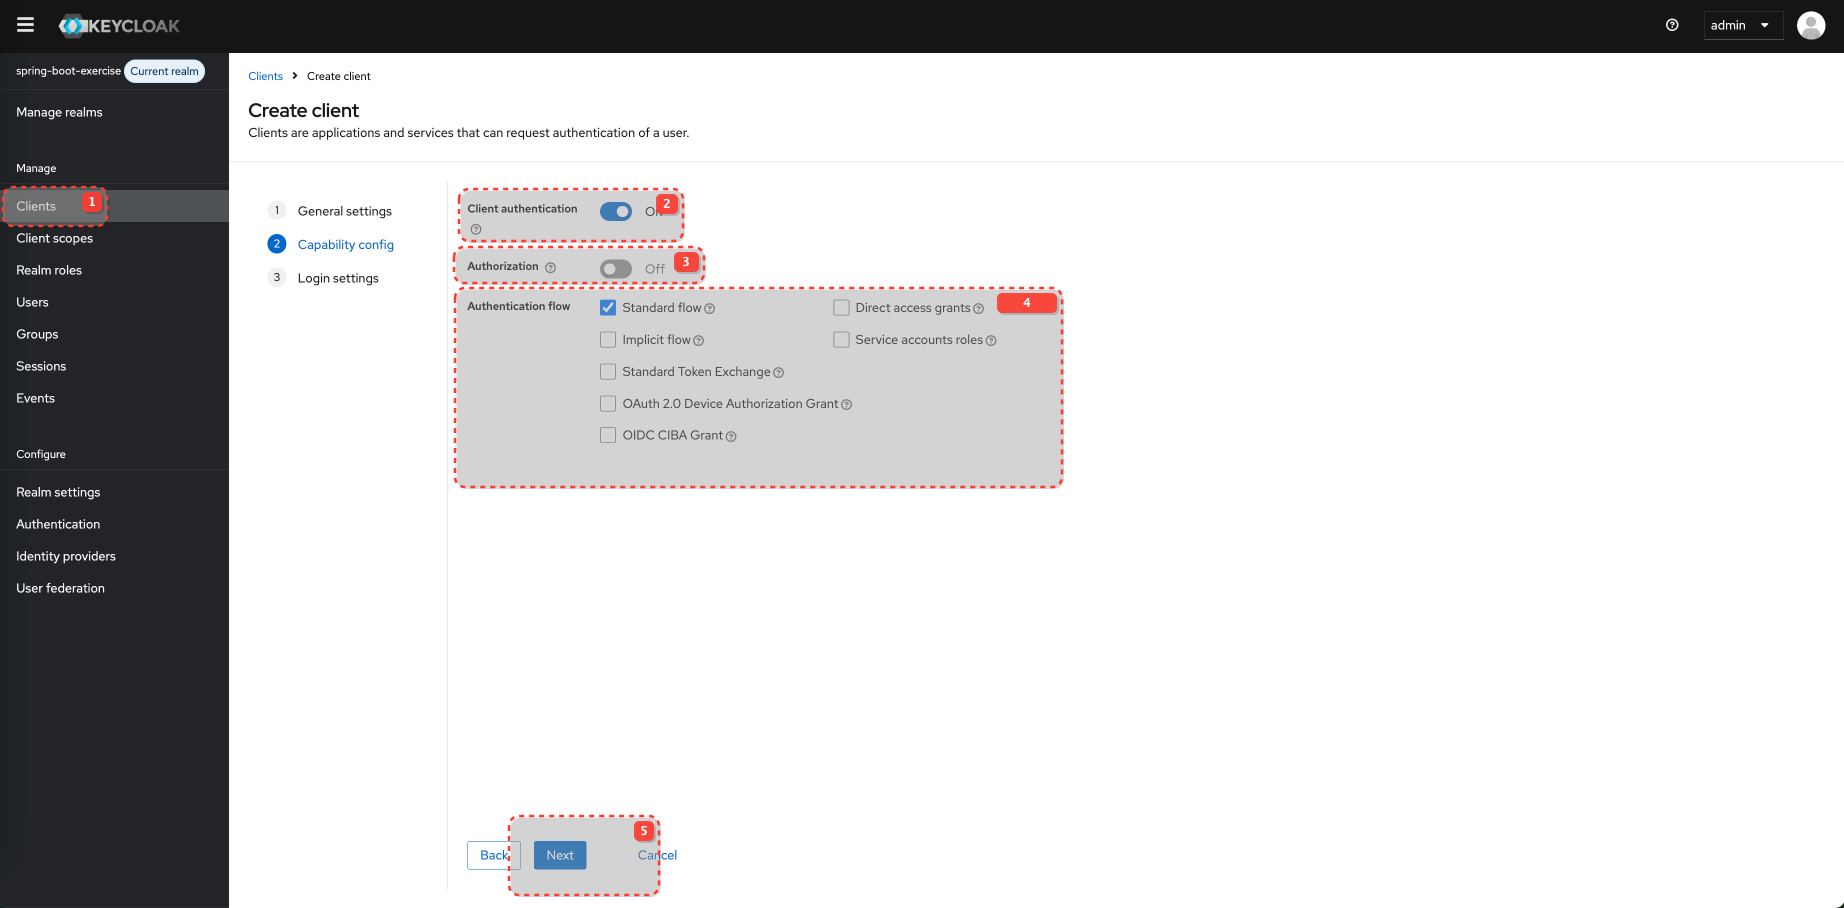This screenshot has height=908, width=1844.
Task: Open help tooltip for Client authentication
Action: (x=475, y=229)
